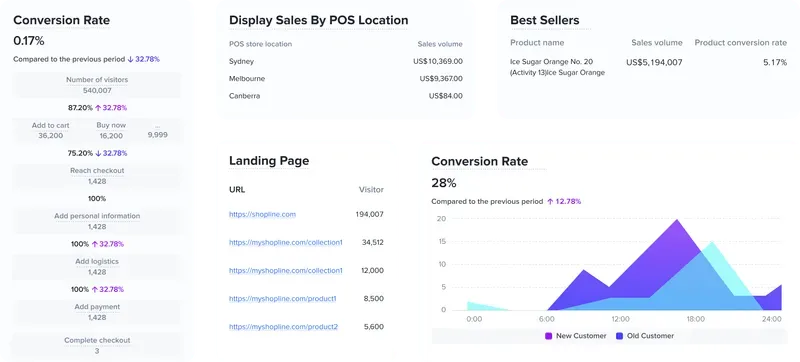Click the down arrow beside 75.20%
This screenshot has width=800, height=362.
(98, 153)
